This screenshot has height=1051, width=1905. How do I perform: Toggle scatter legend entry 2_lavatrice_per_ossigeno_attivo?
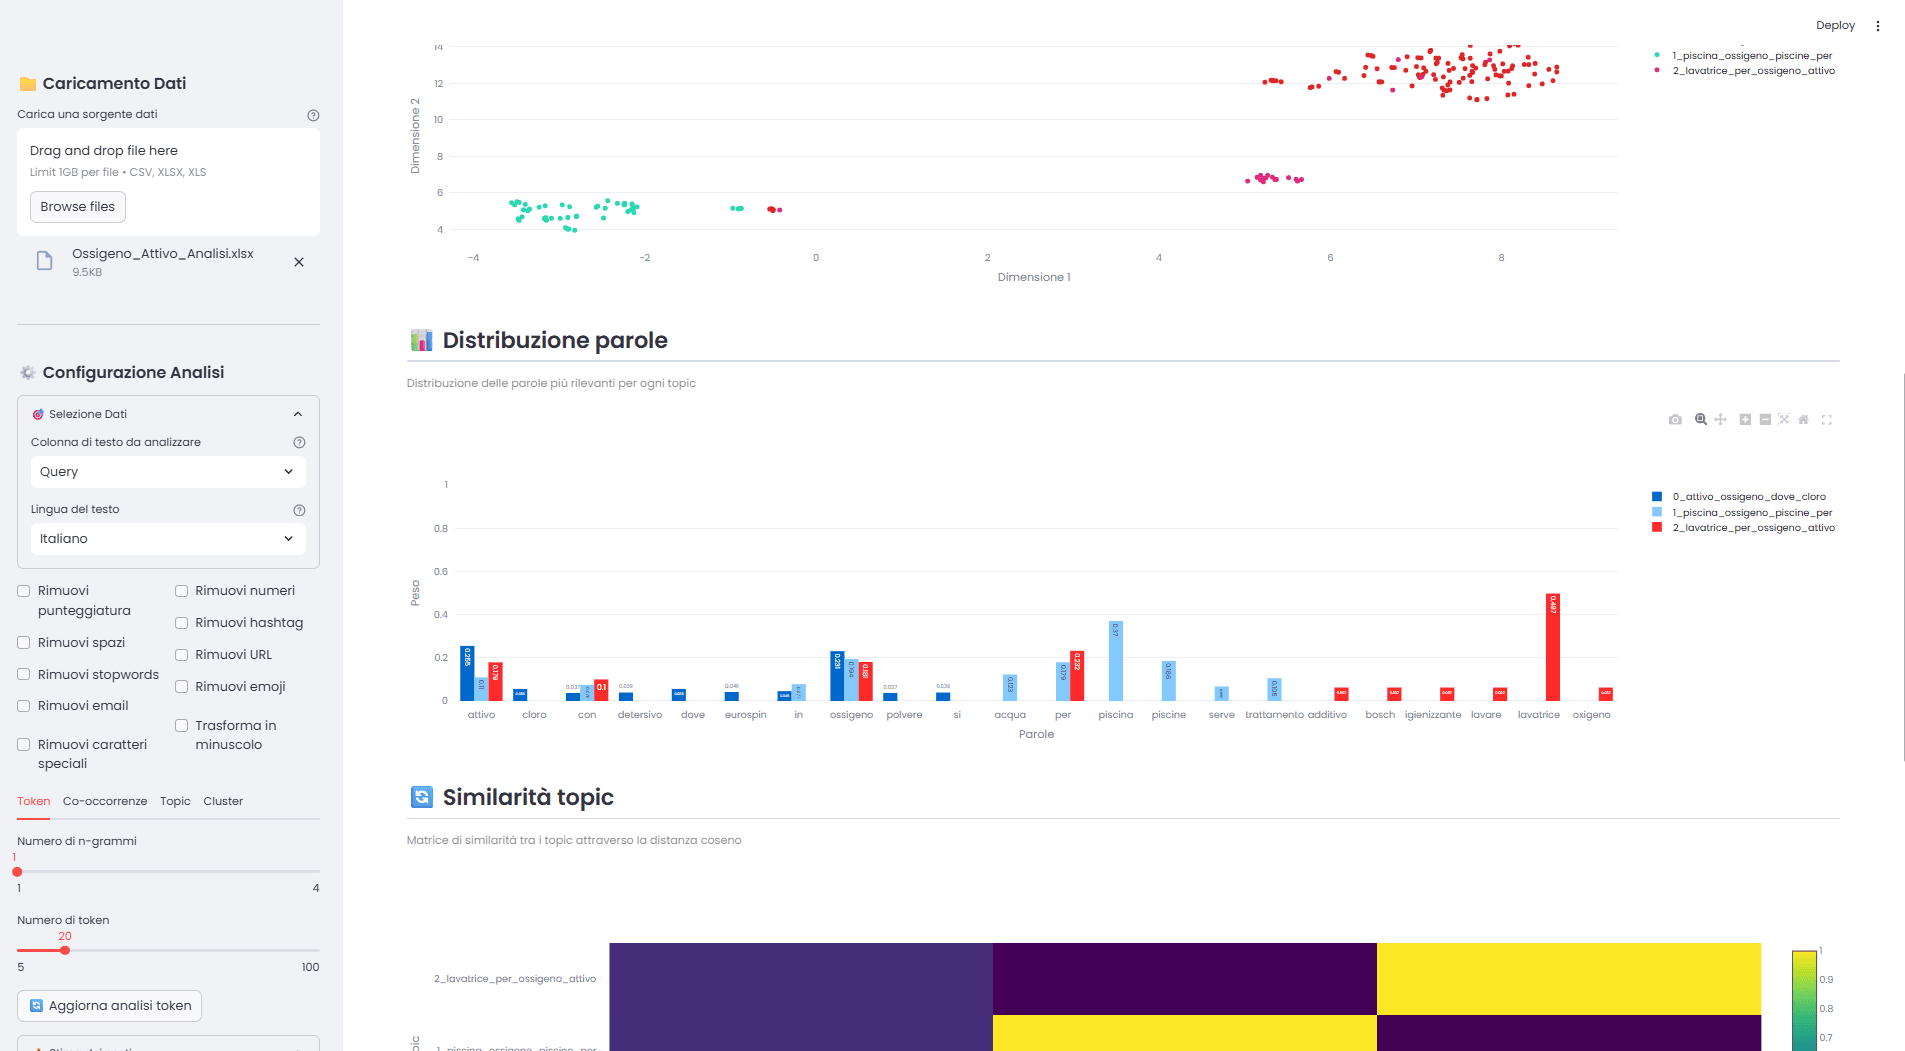(1744, 71)
